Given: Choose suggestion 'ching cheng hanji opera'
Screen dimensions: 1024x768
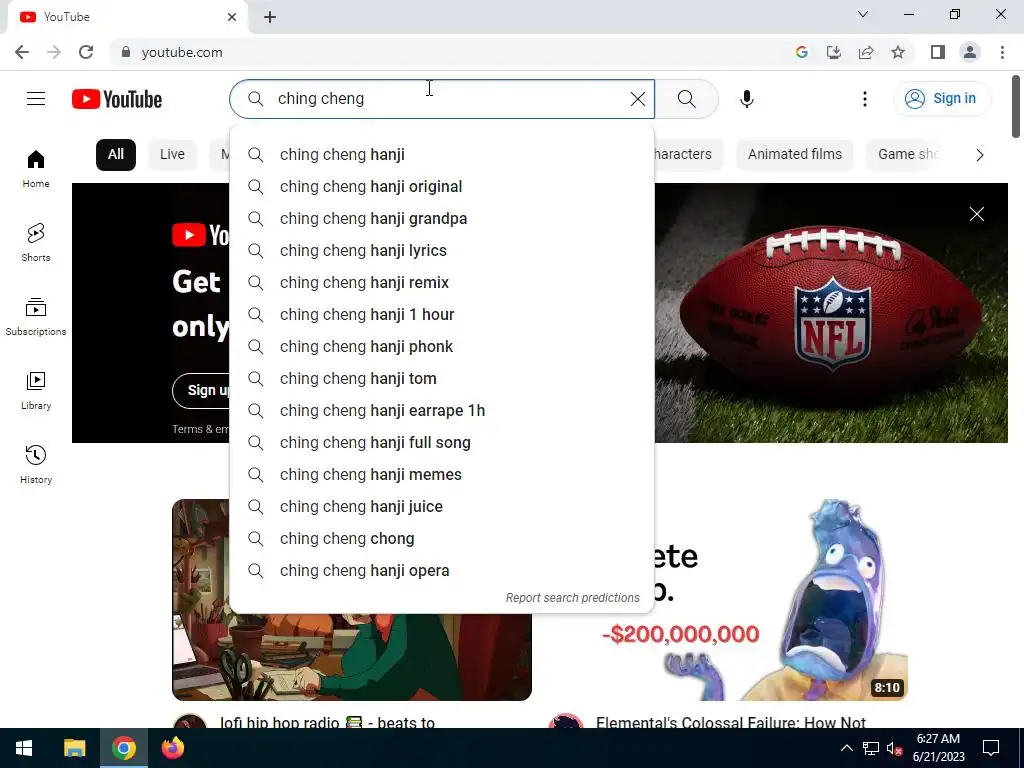Looking at the screenshot, I should click(x=442, y=571).
